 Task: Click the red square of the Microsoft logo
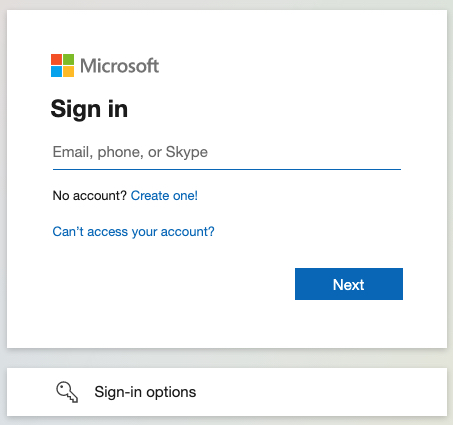click(56, 59)
